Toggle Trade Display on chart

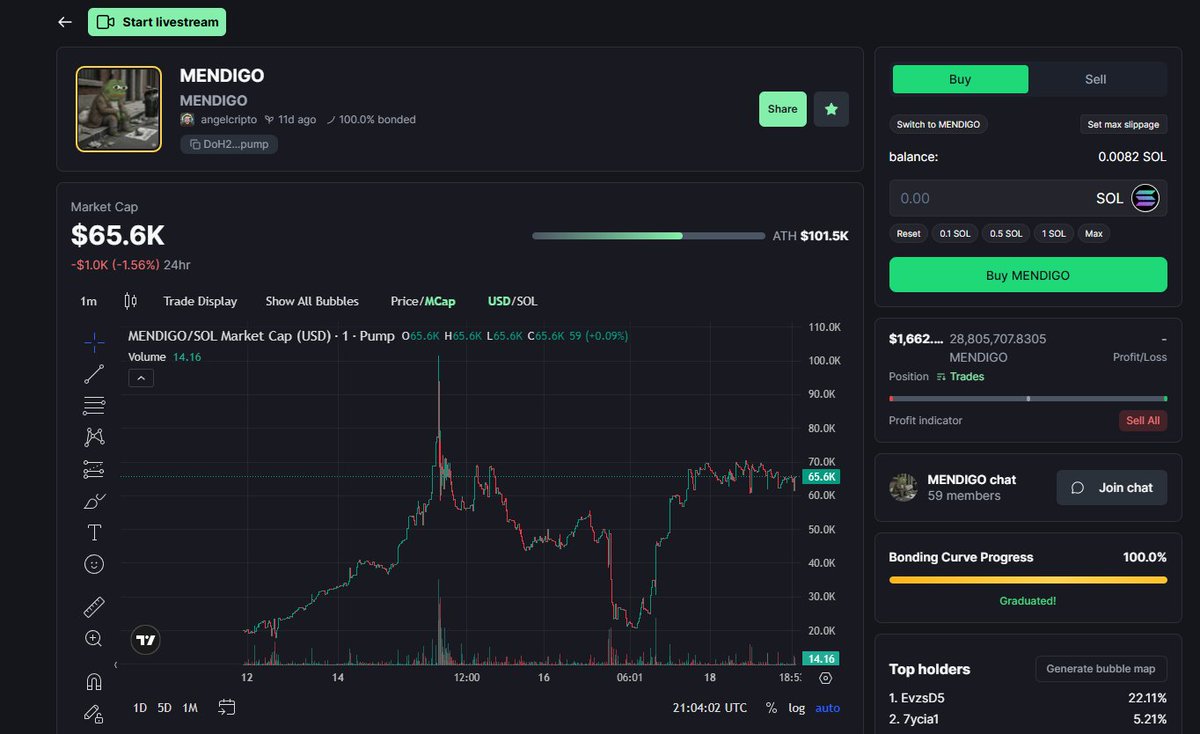200,301
